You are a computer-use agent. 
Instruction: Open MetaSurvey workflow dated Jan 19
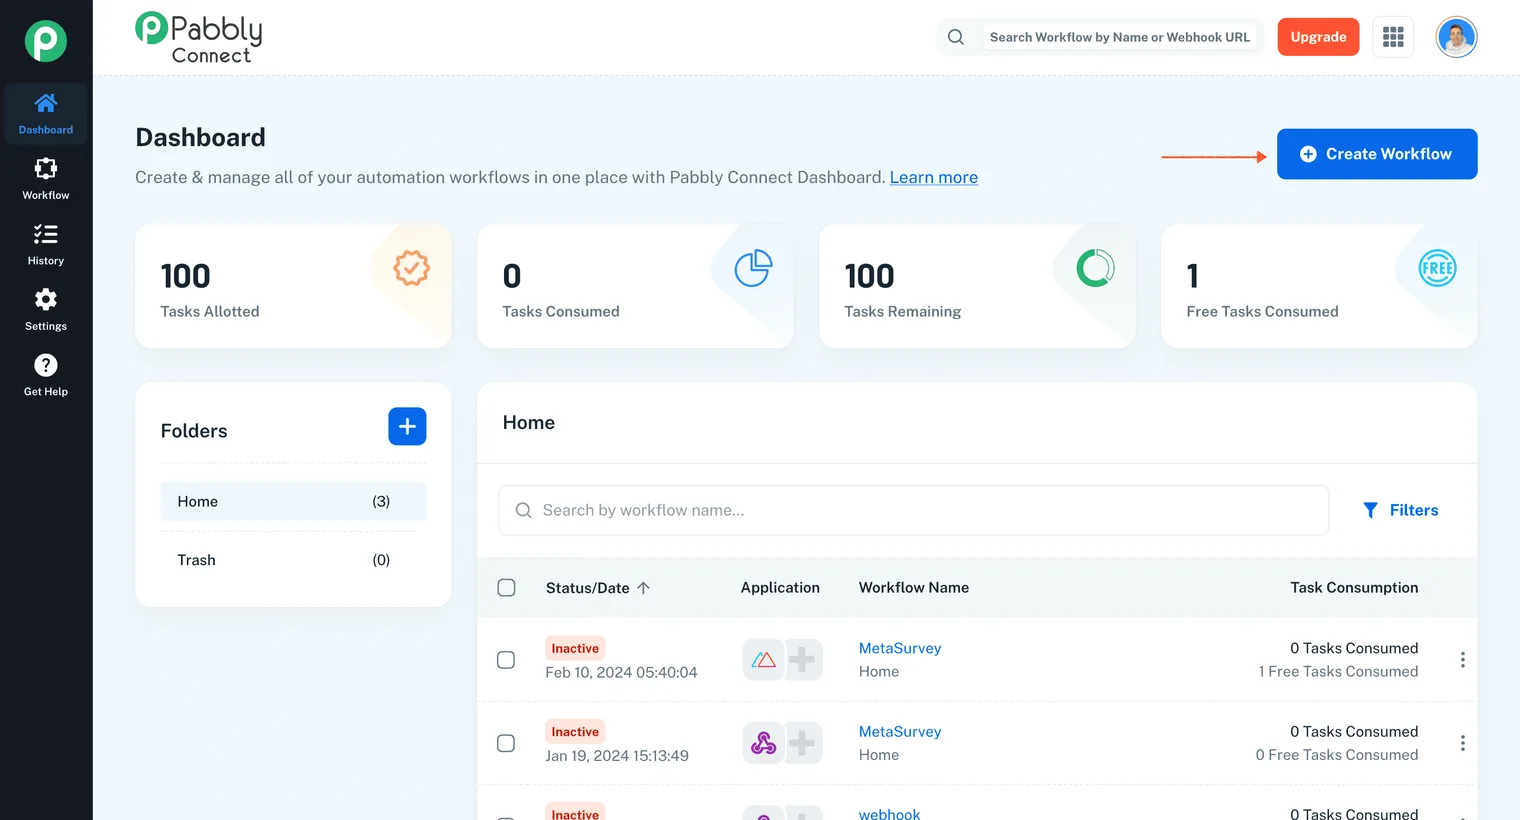pos(900,731)
